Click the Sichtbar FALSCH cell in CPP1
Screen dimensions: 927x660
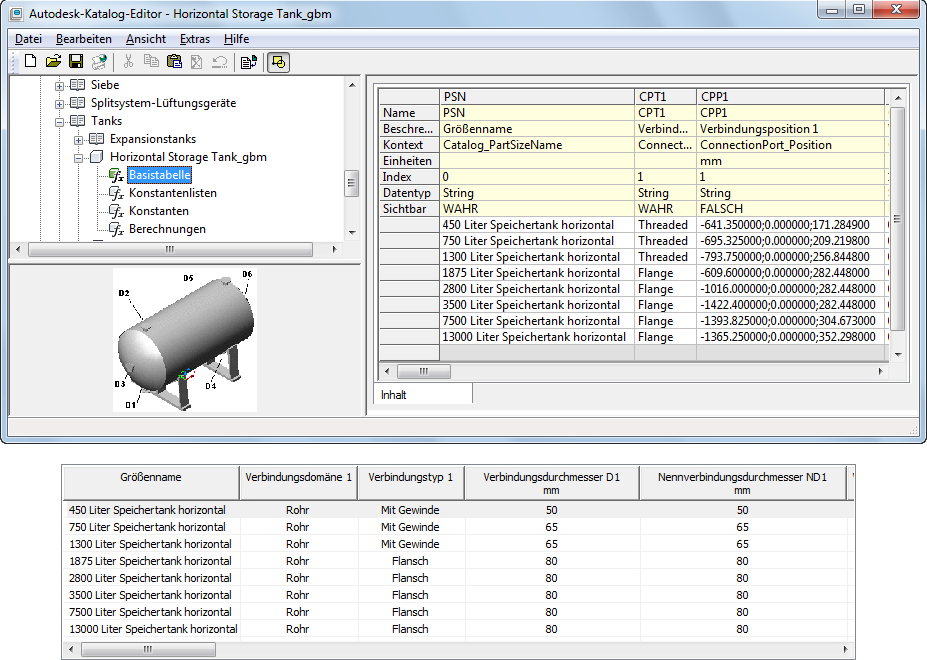791,209
